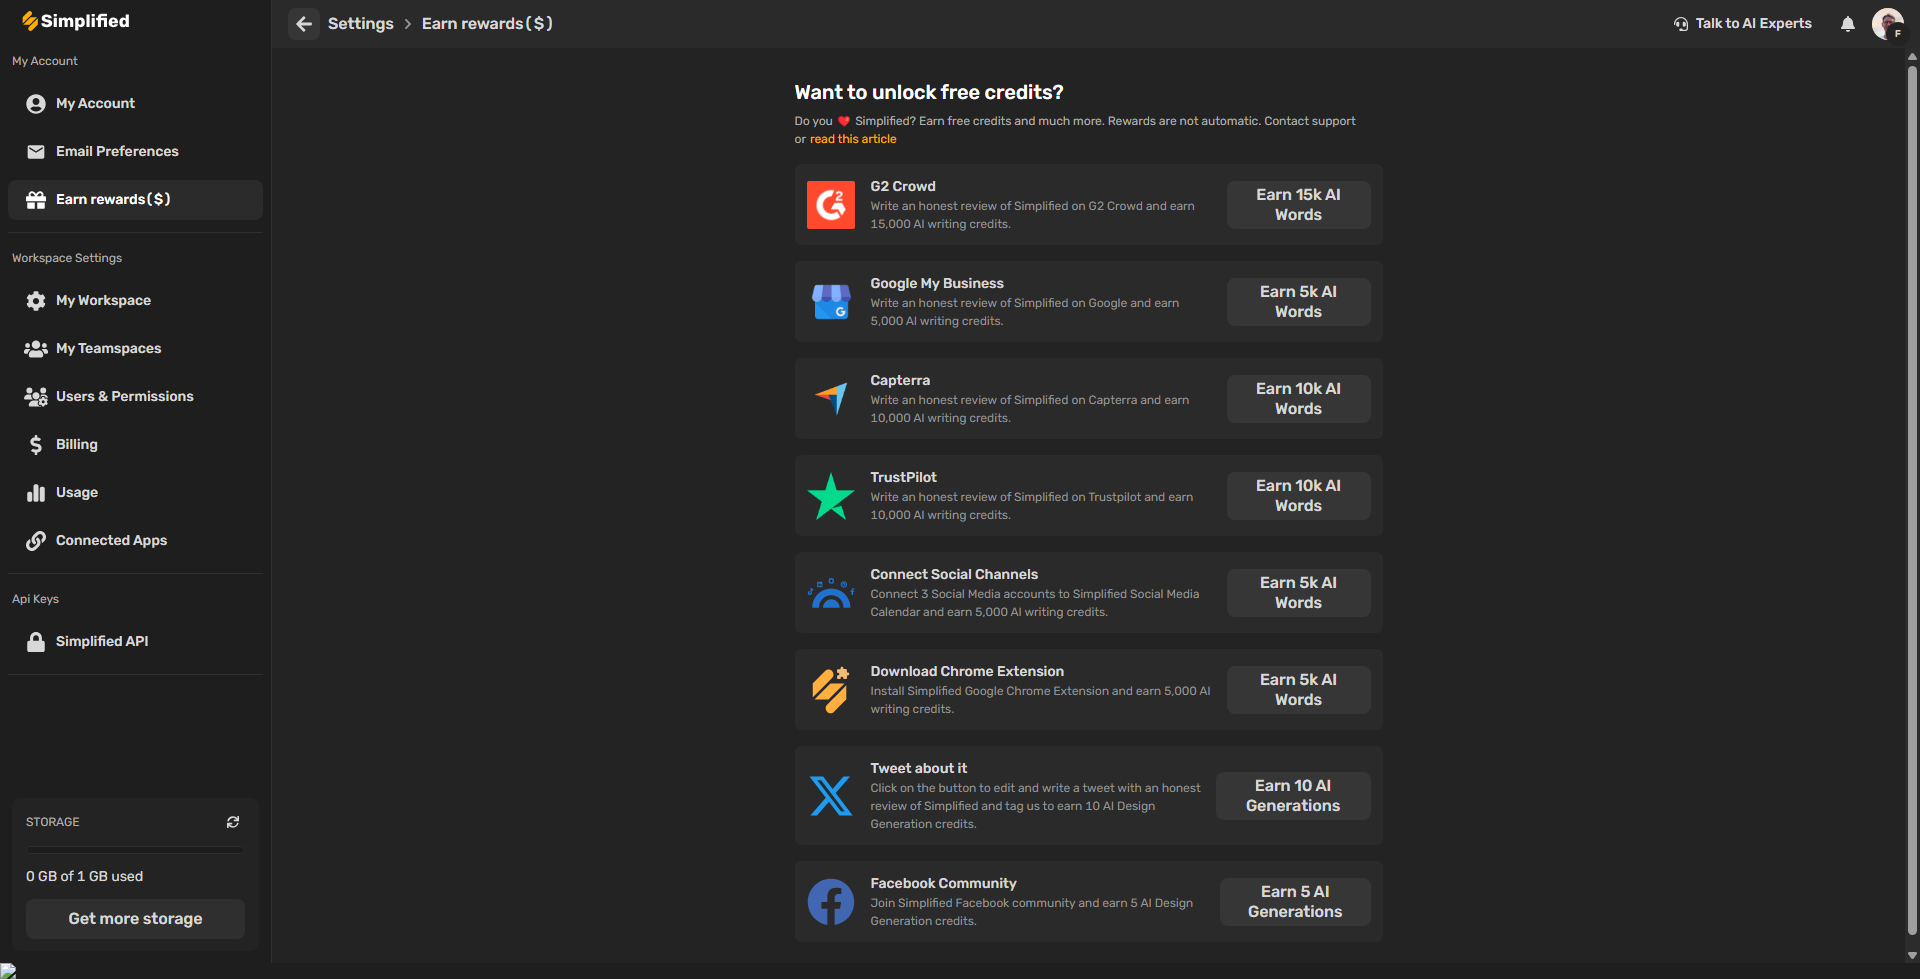Click Earn rewards($) in the breadcrumb
1920x979 pixels.
tap(487, 24)
